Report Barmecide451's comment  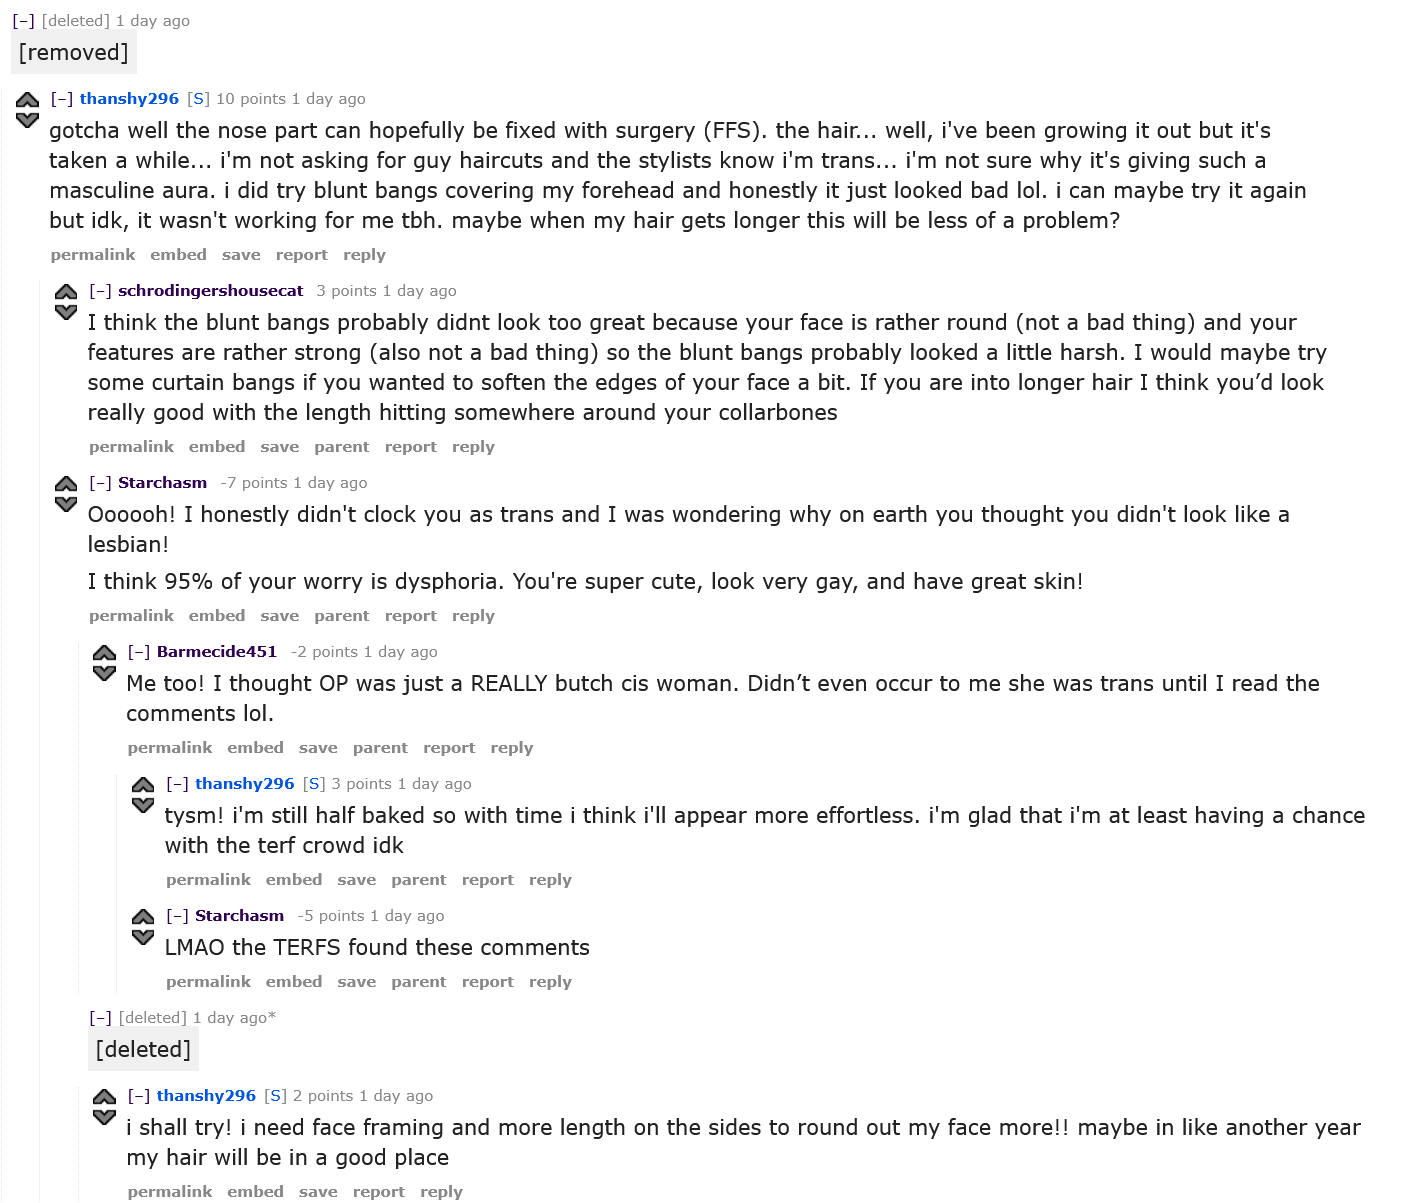[449, 748]
